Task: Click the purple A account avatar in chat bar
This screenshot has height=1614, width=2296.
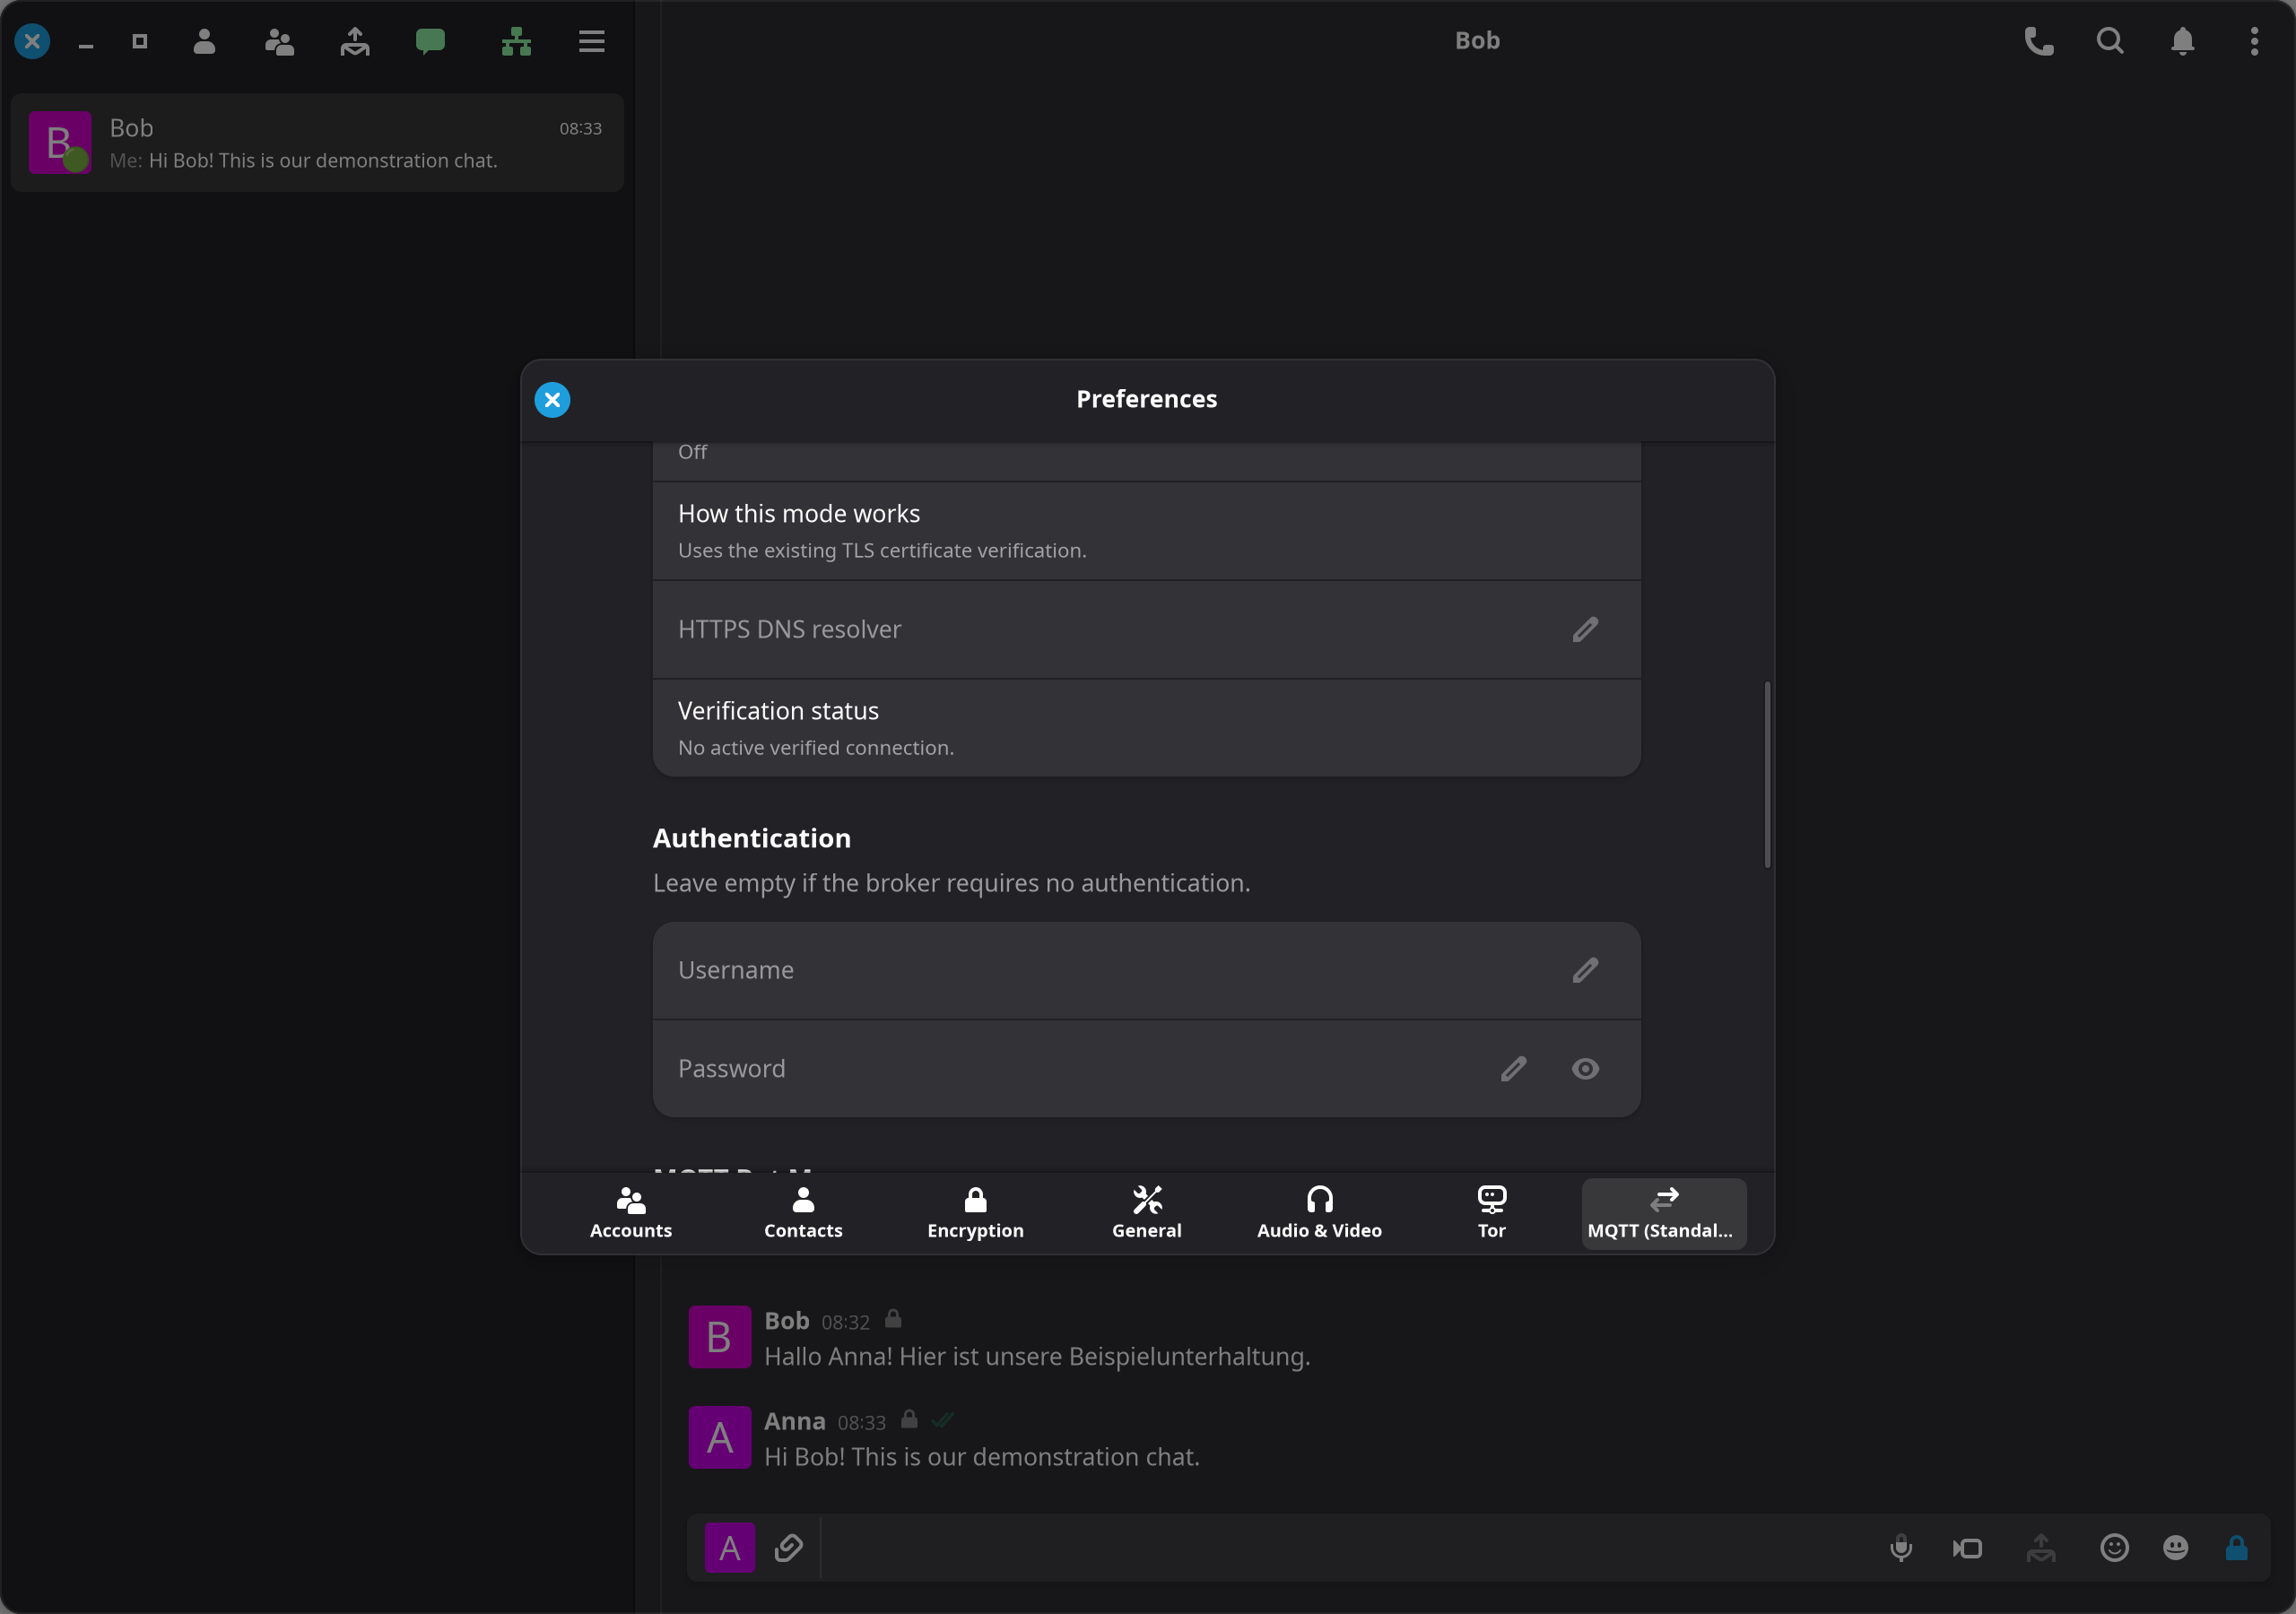Action: 730,1548
